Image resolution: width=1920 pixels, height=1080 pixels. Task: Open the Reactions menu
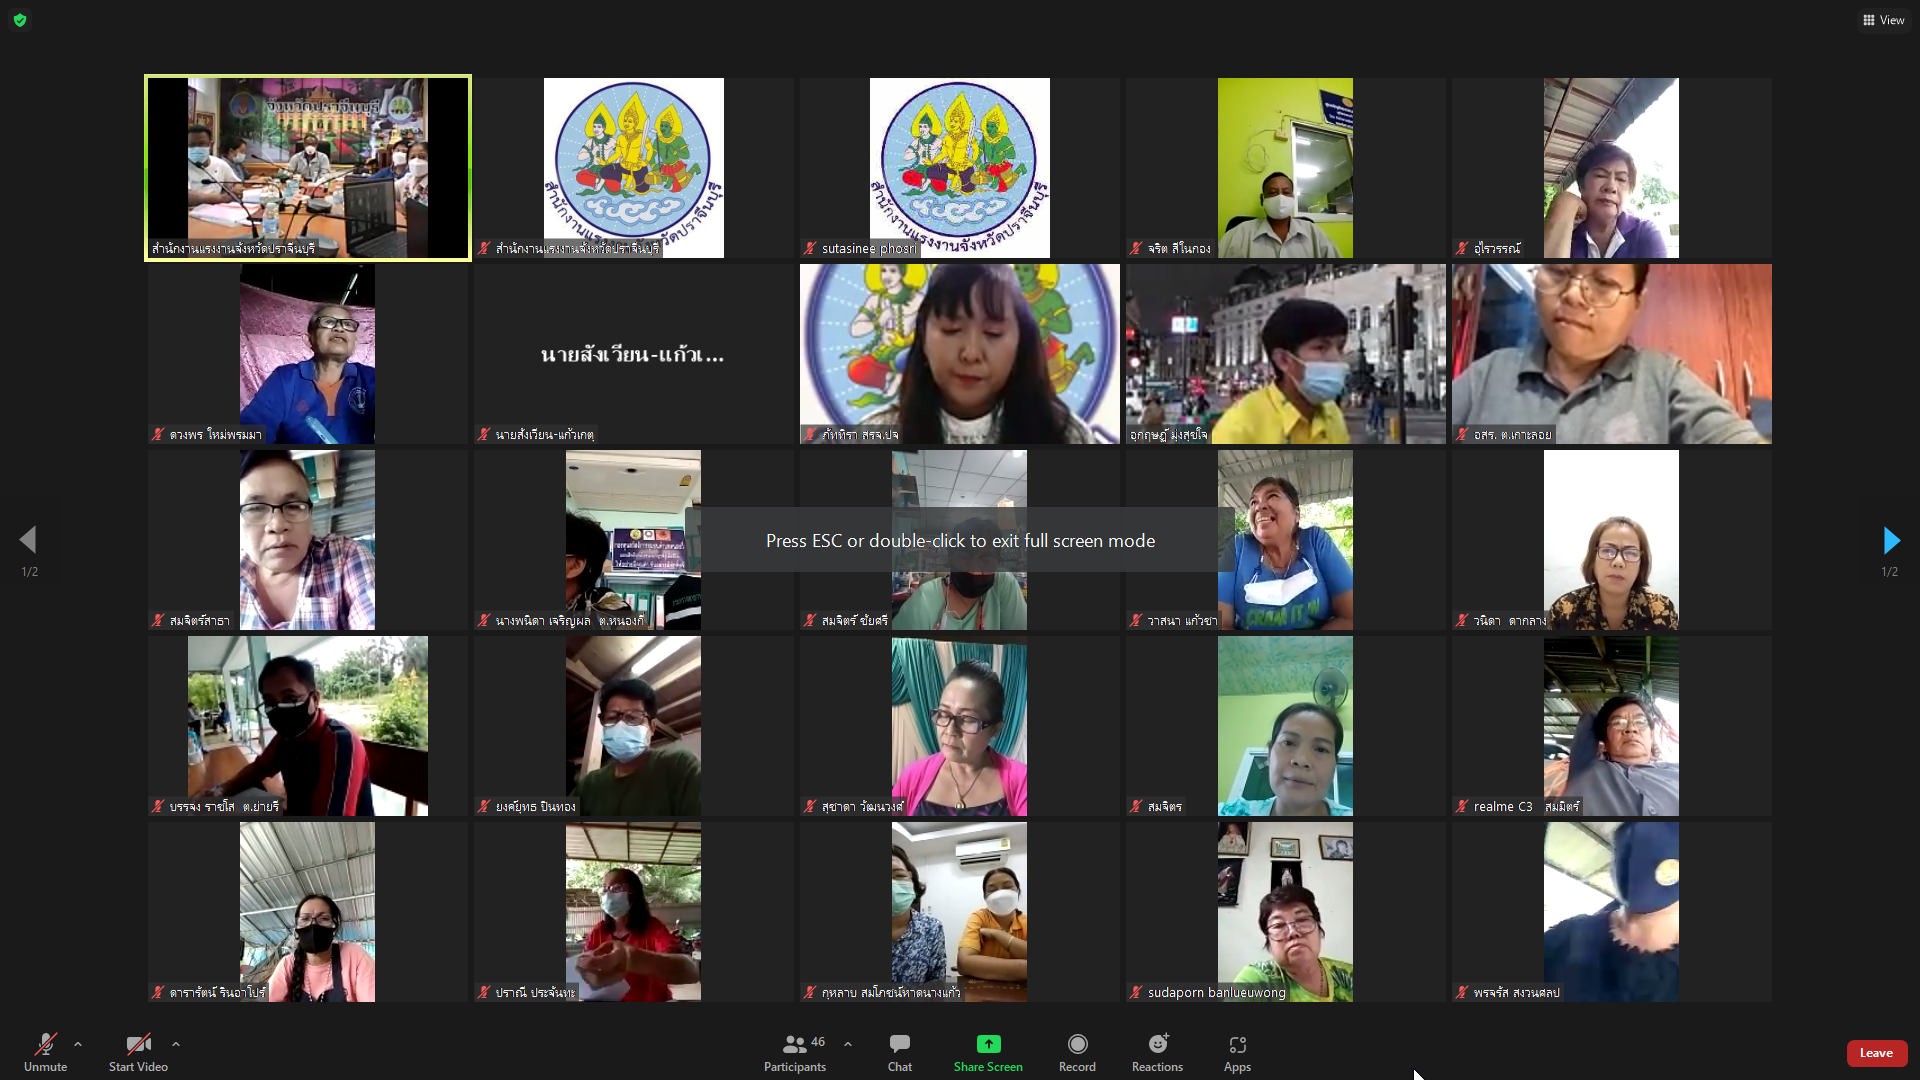[1157, 1052]
